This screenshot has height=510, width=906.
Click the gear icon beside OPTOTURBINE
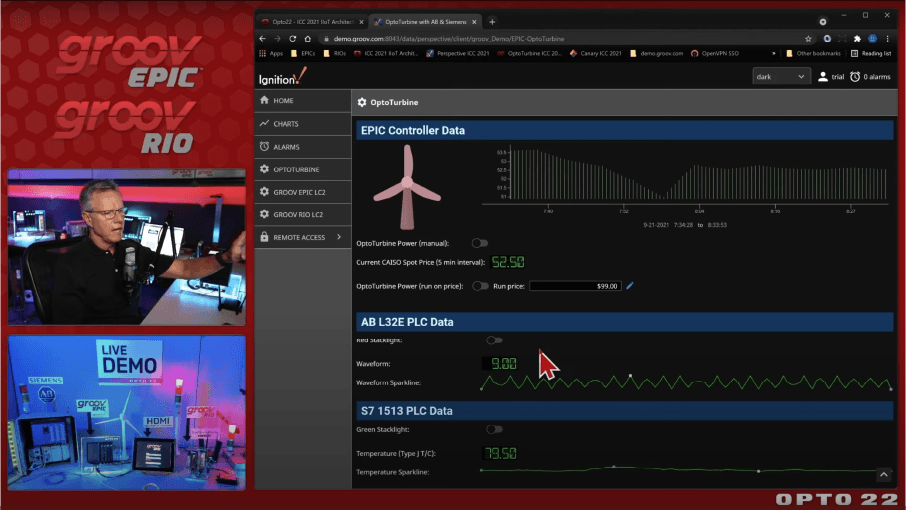click(x=264, y=169)
